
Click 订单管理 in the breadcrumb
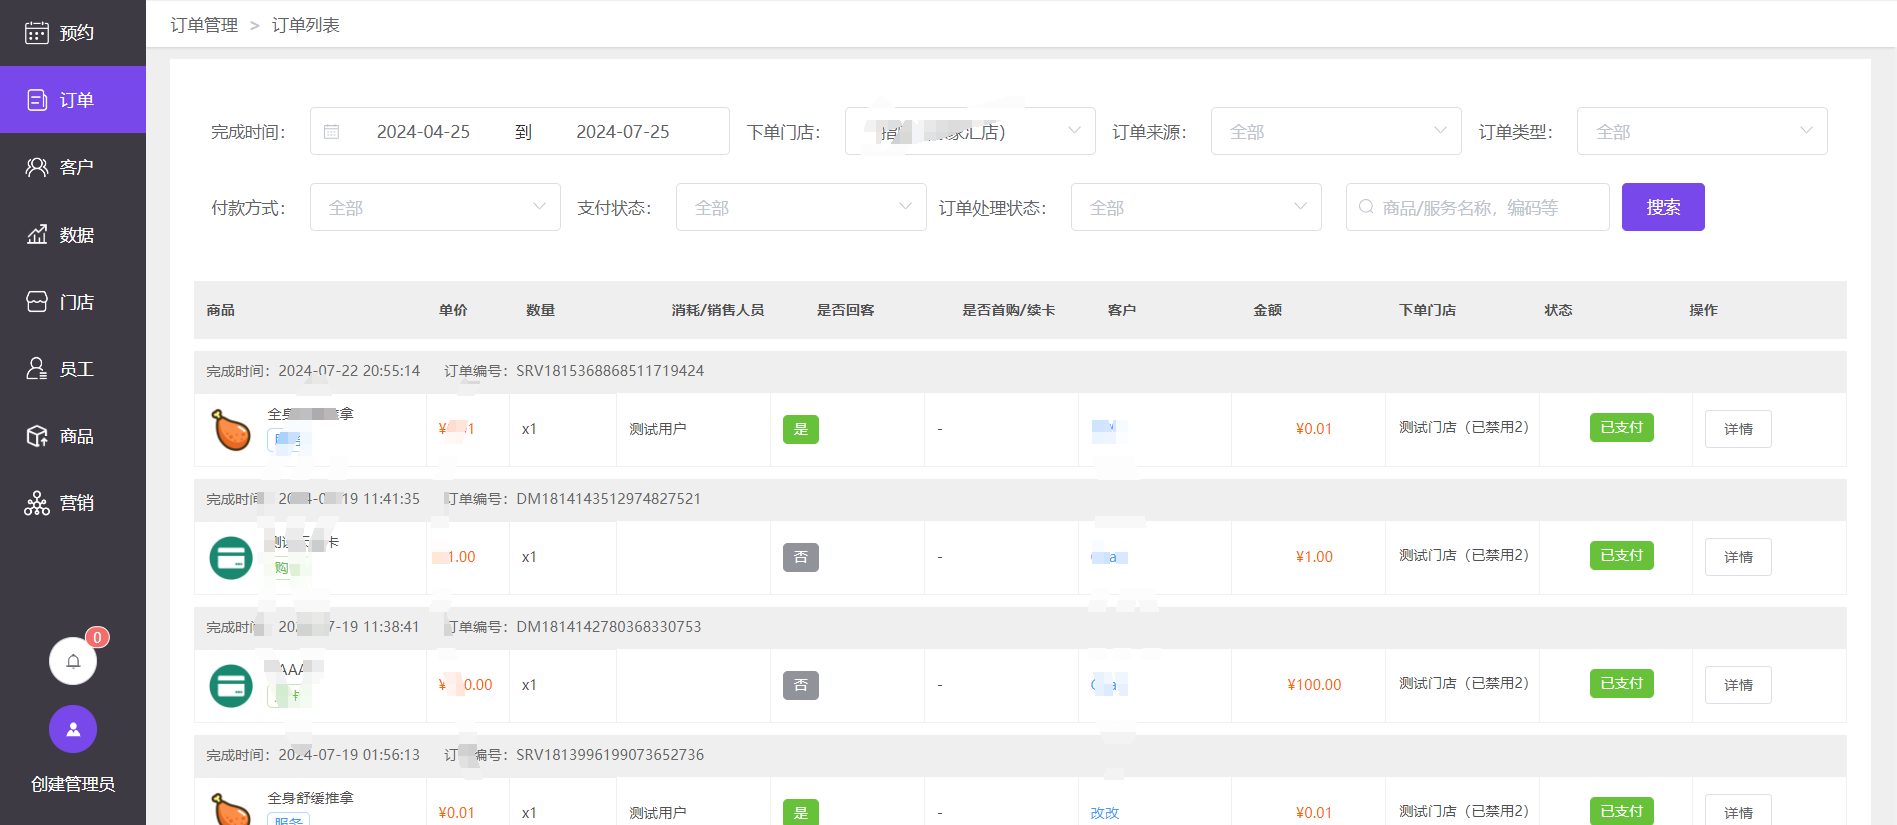tap(204, 25)
